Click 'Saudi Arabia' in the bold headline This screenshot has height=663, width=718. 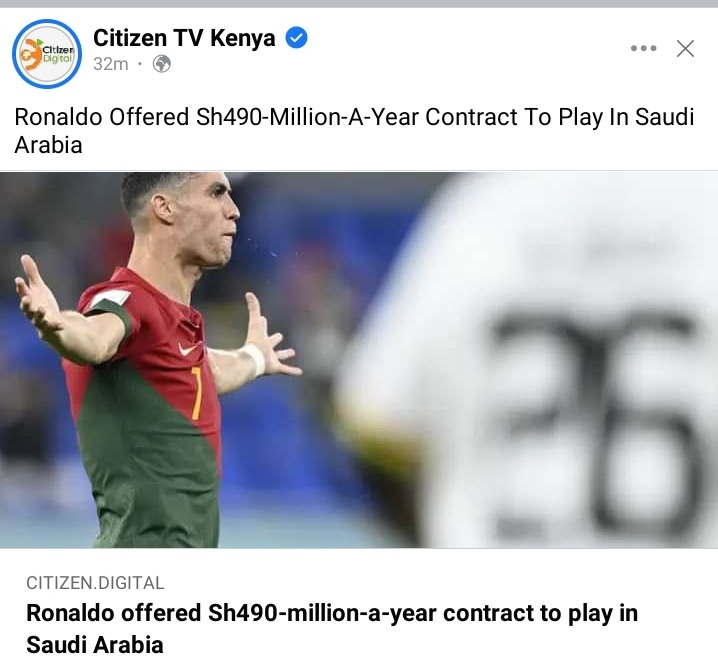(95, 645)
